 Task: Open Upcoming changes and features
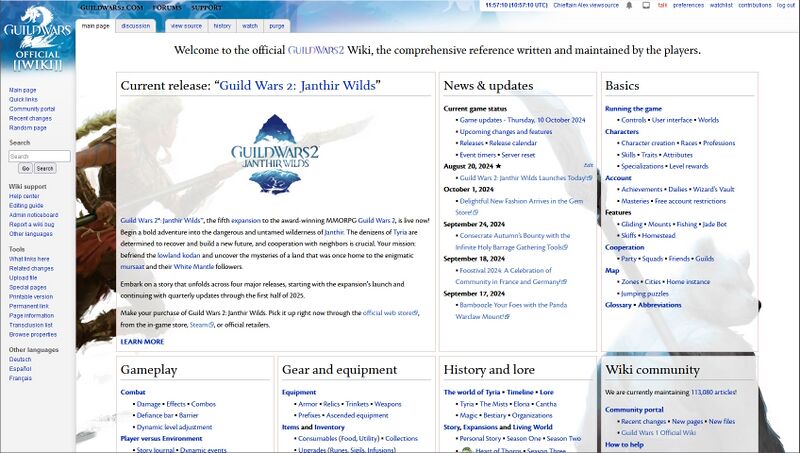point(506,132)
